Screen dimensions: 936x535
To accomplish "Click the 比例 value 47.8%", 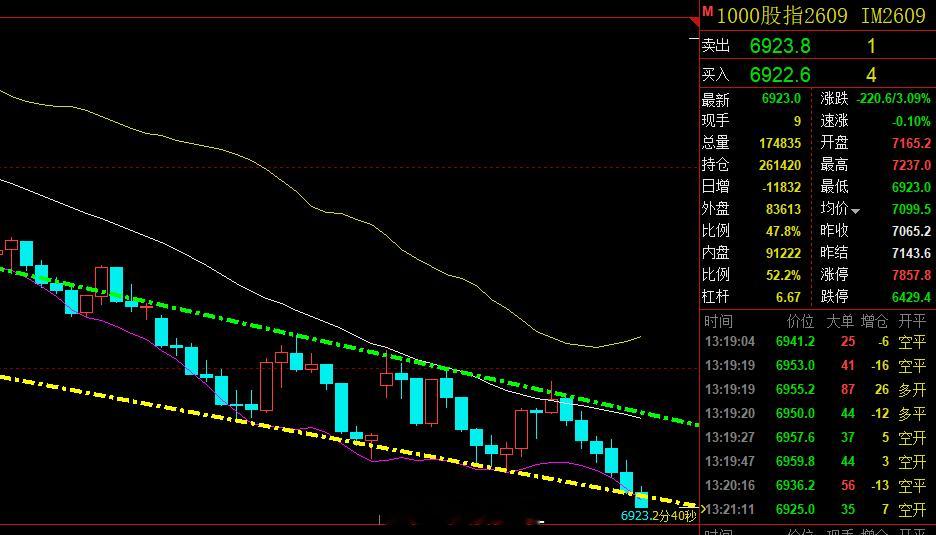I will [783, 231].
